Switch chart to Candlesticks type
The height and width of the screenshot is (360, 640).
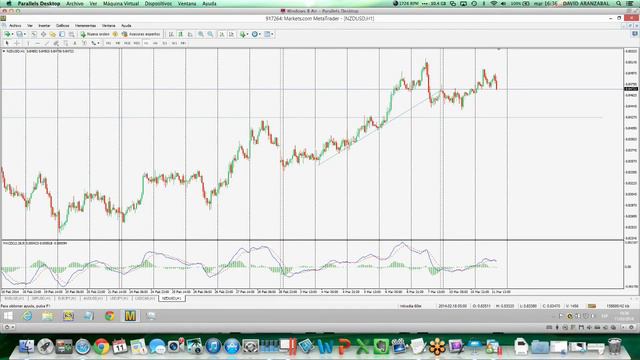tap(180, 34)
